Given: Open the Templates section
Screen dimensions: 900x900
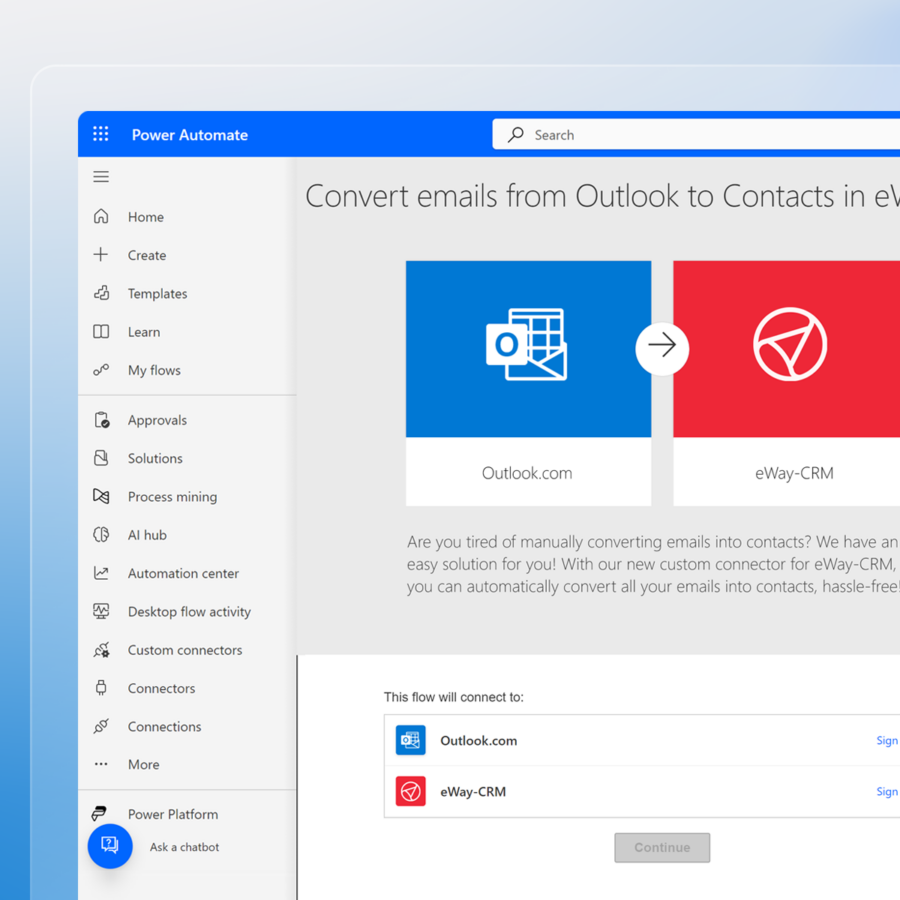Looking at the screenshot, I should [158, 293].
